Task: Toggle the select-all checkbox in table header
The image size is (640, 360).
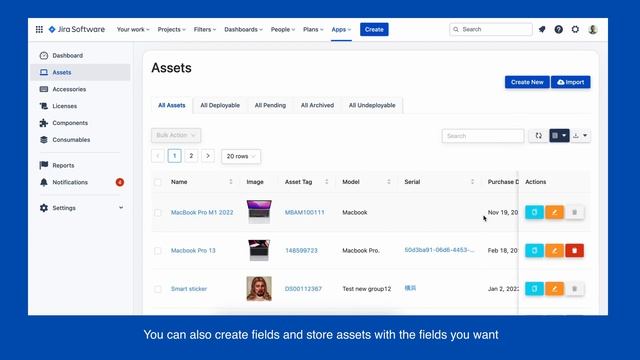Action: pos(158,182)
